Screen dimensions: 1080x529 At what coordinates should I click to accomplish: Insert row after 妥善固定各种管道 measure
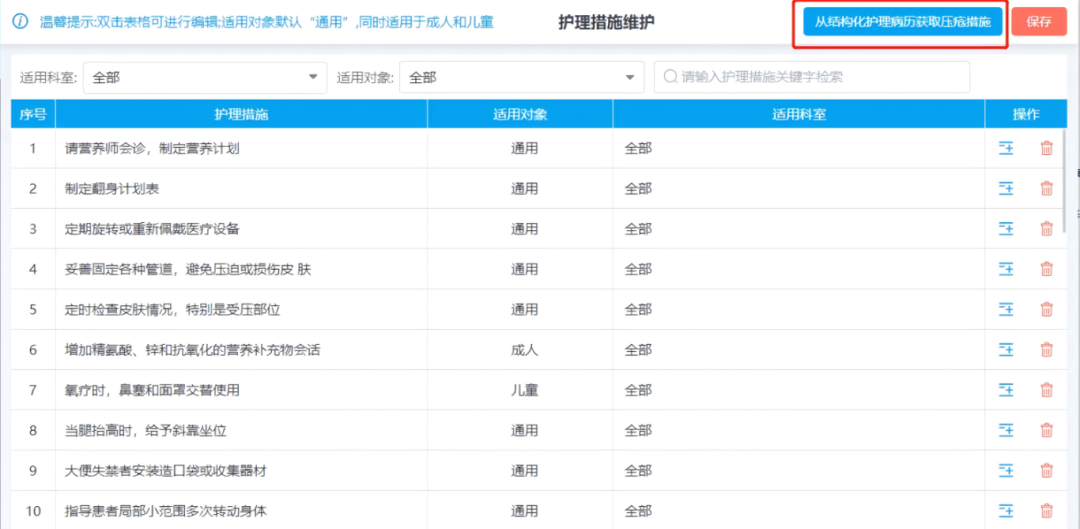[x=1006, y=269]
